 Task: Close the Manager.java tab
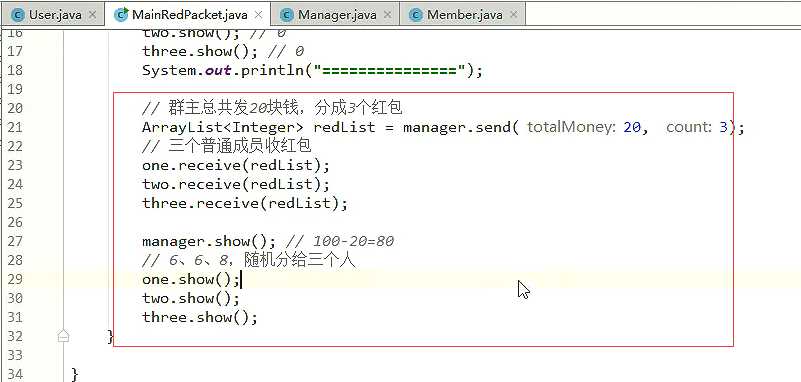[387, 15]
